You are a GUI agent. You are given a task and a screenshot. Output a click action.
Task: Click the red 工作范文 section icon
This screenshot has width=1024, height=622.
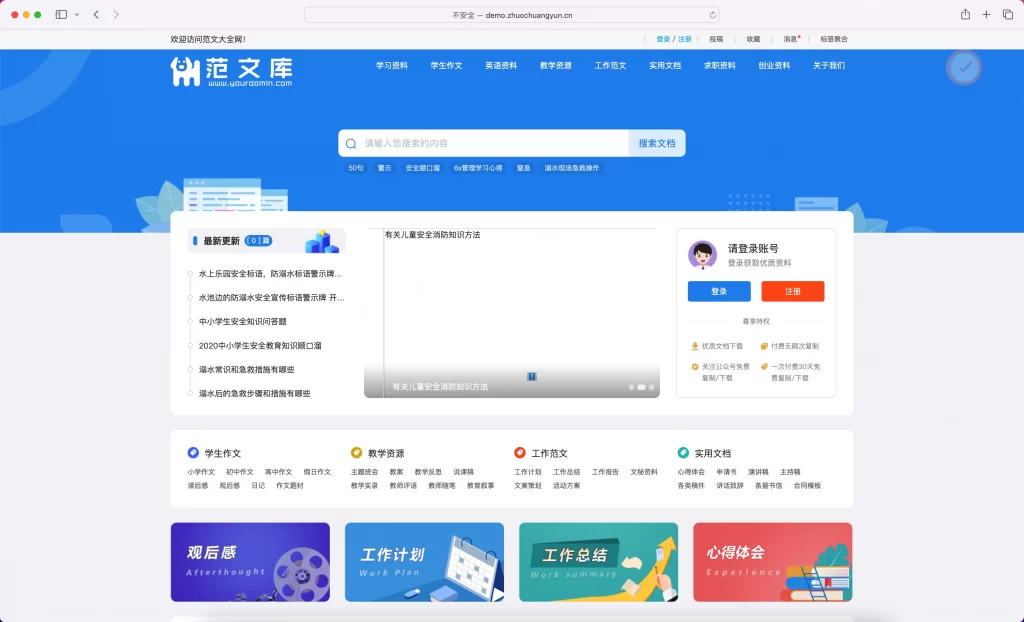[517, 451]
